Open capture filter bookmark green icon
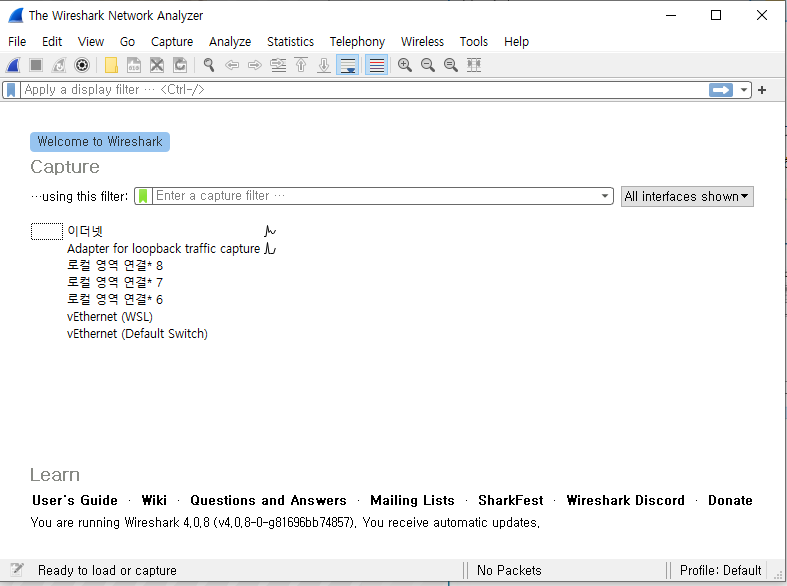 point(143,196)
